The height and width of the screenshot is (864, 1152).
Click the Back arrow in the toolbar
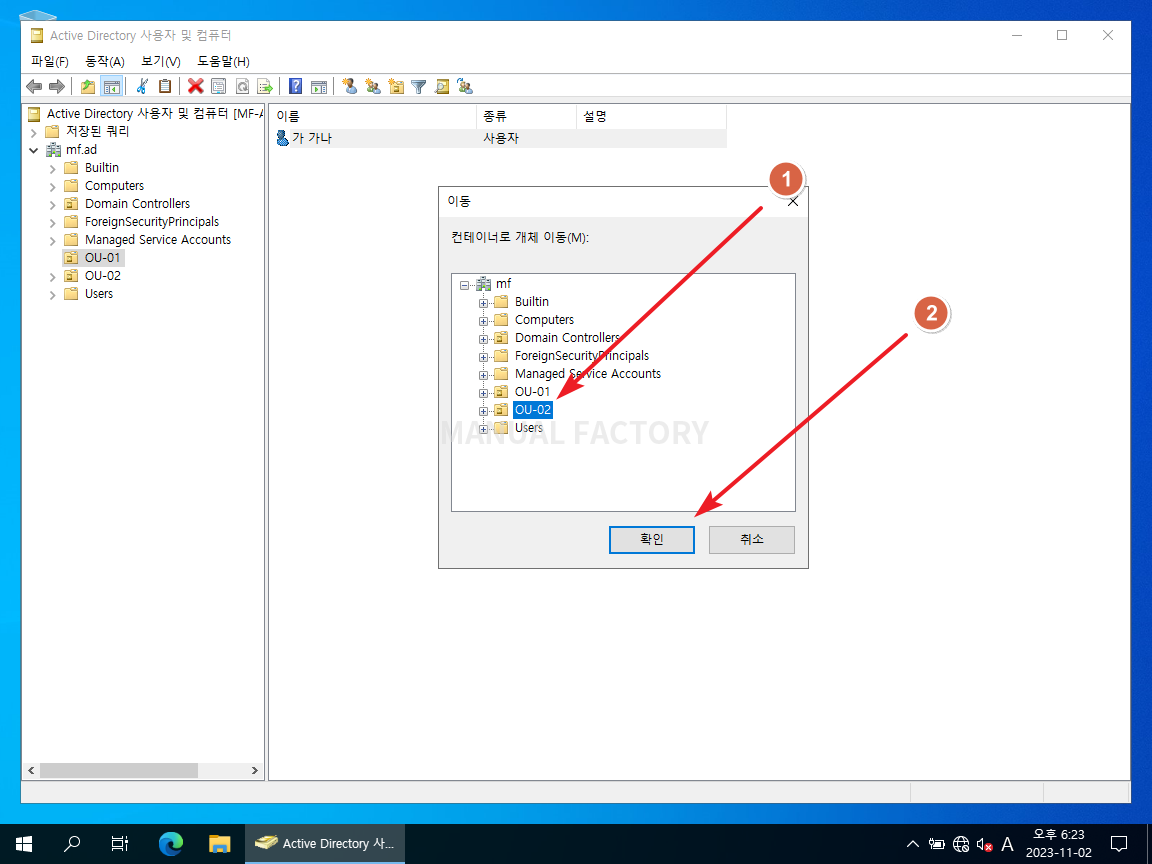(34, 87)
